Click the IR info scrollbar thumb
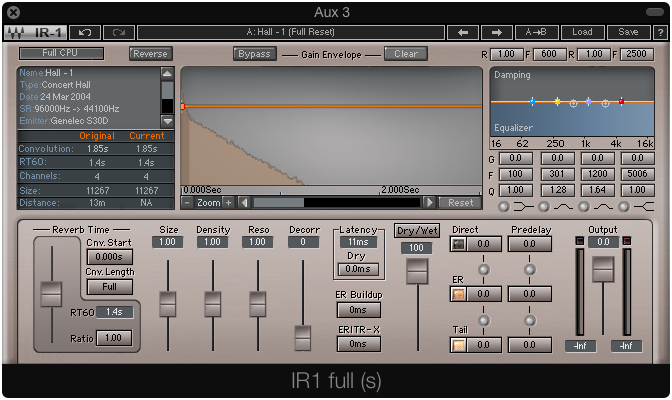 pos(167,90)
